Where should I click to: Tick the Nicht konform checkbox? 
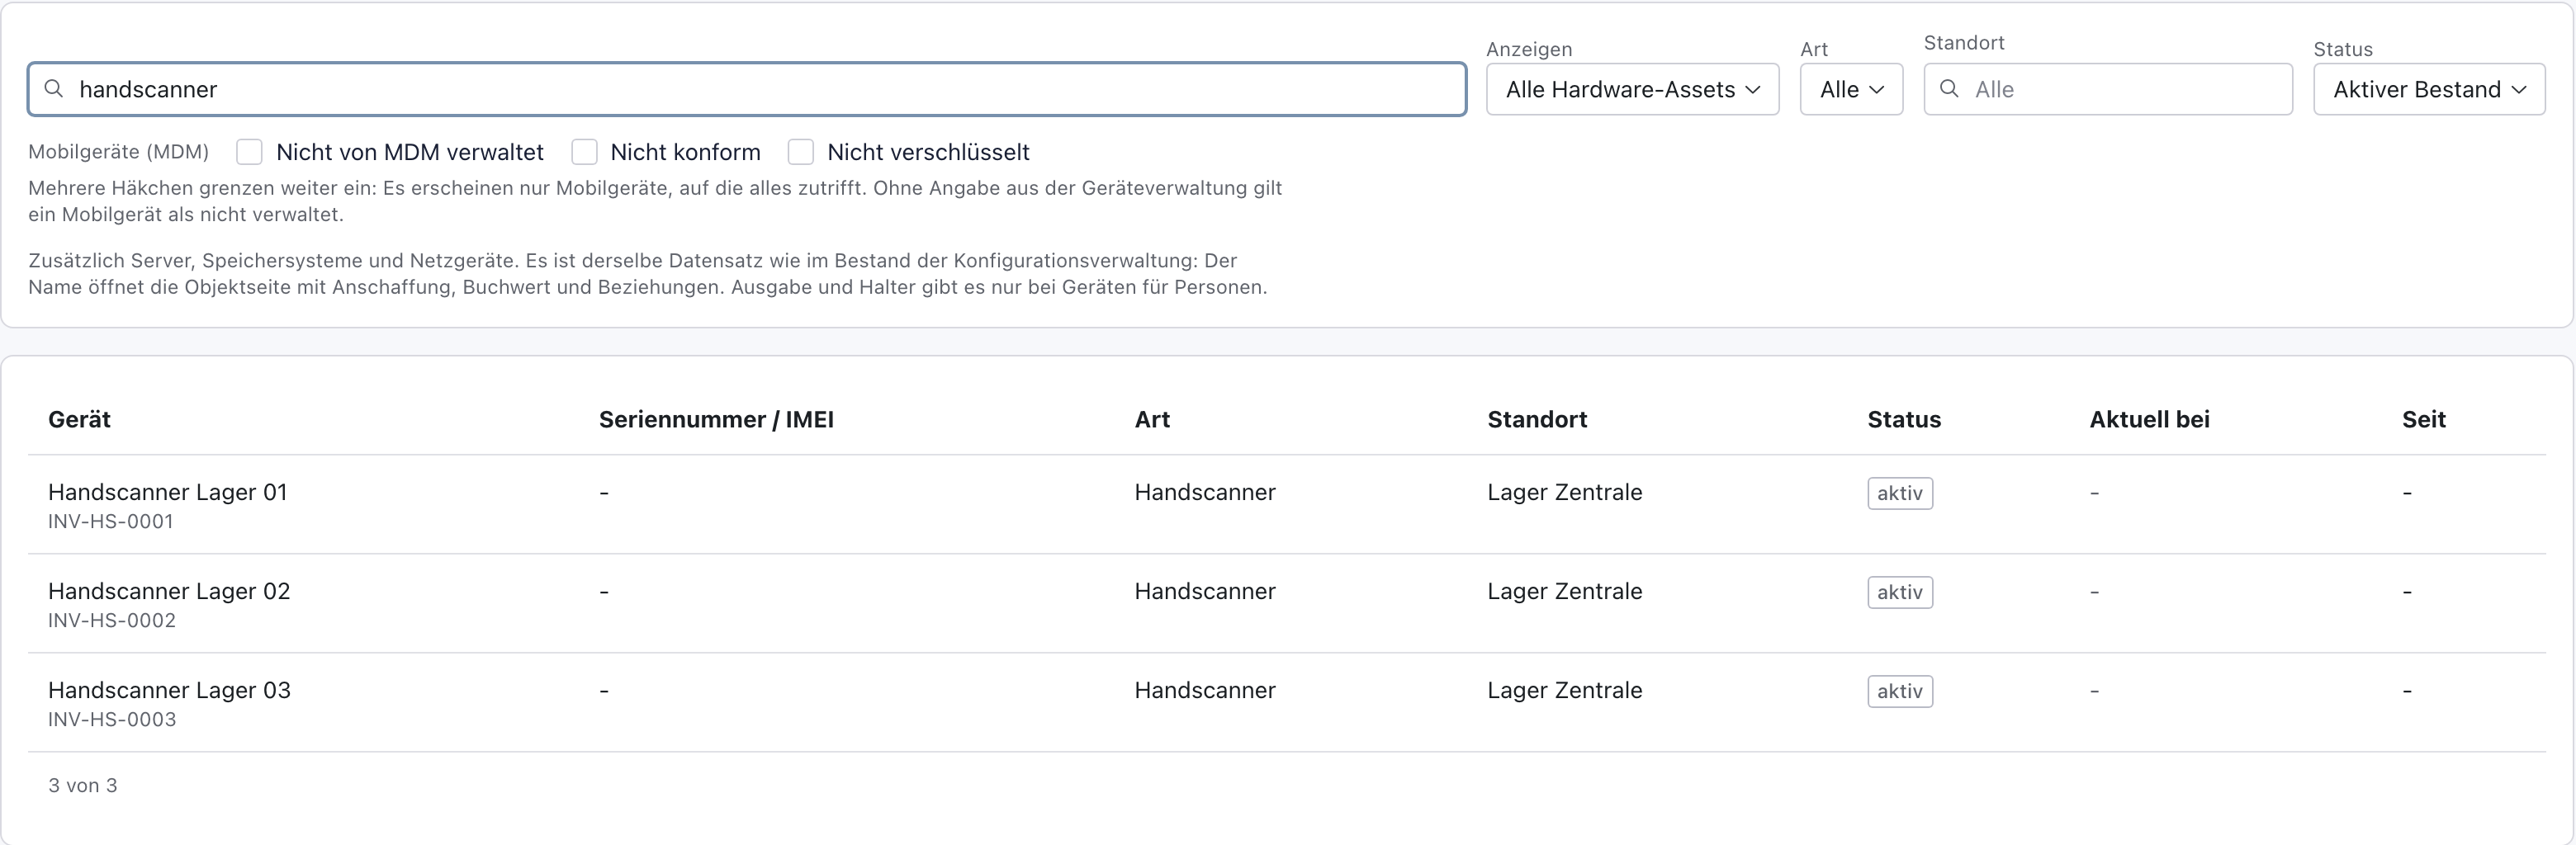584,152
